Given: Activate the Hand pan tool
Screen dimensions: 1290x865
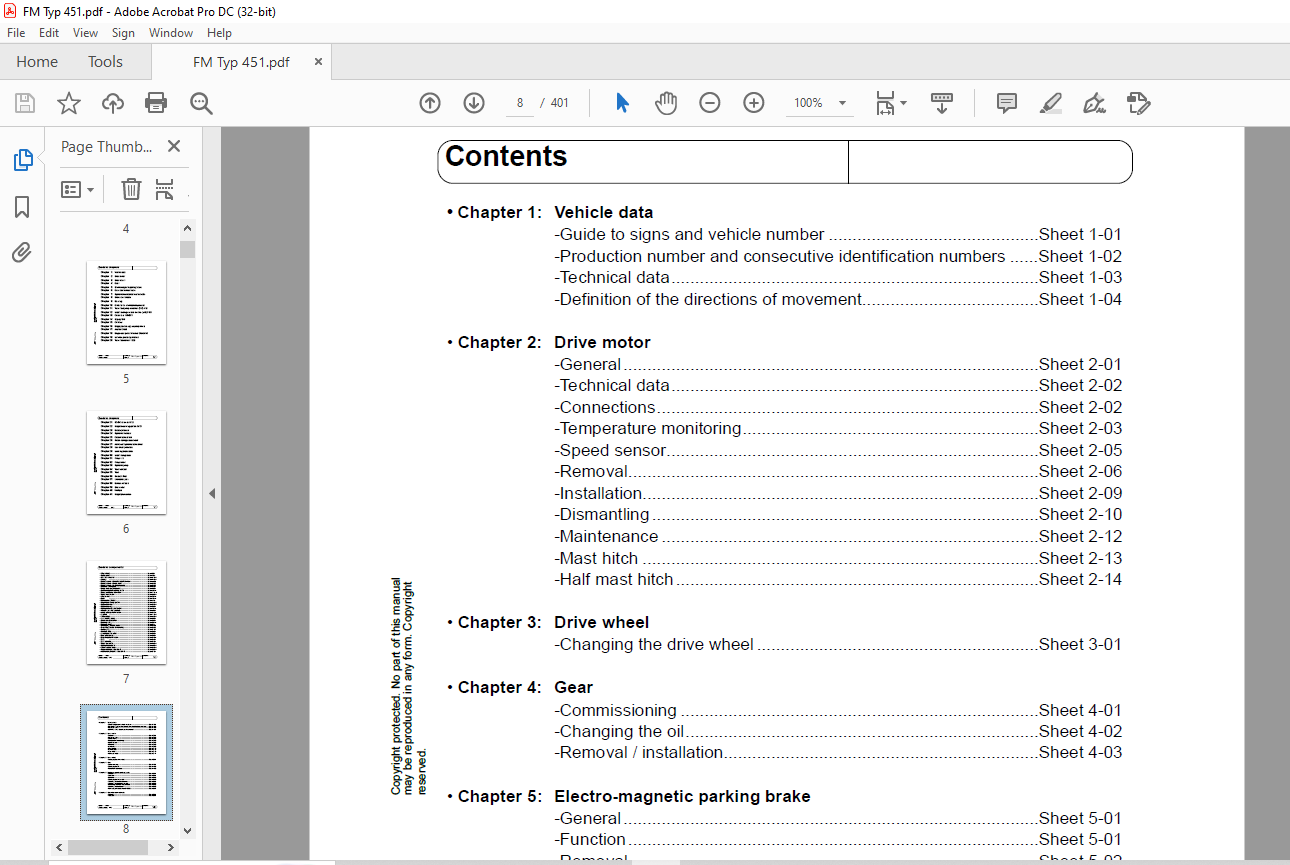Looking at the screenshot, I should coord(666,103).
